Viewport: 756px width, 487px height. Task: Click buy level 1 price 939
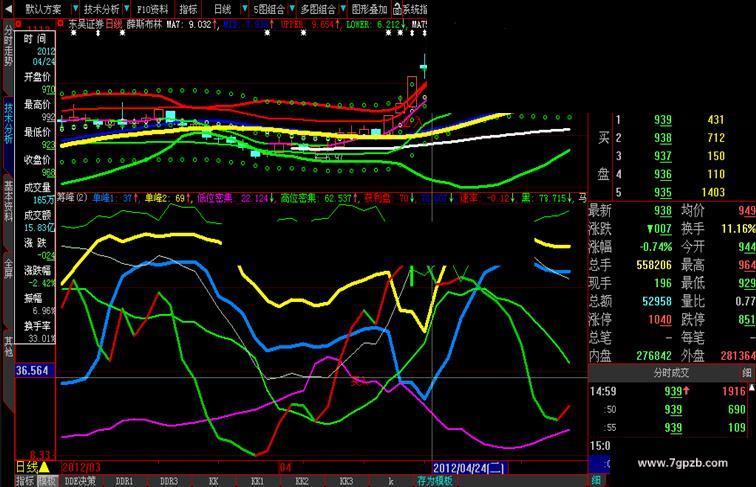pos(663,120)
